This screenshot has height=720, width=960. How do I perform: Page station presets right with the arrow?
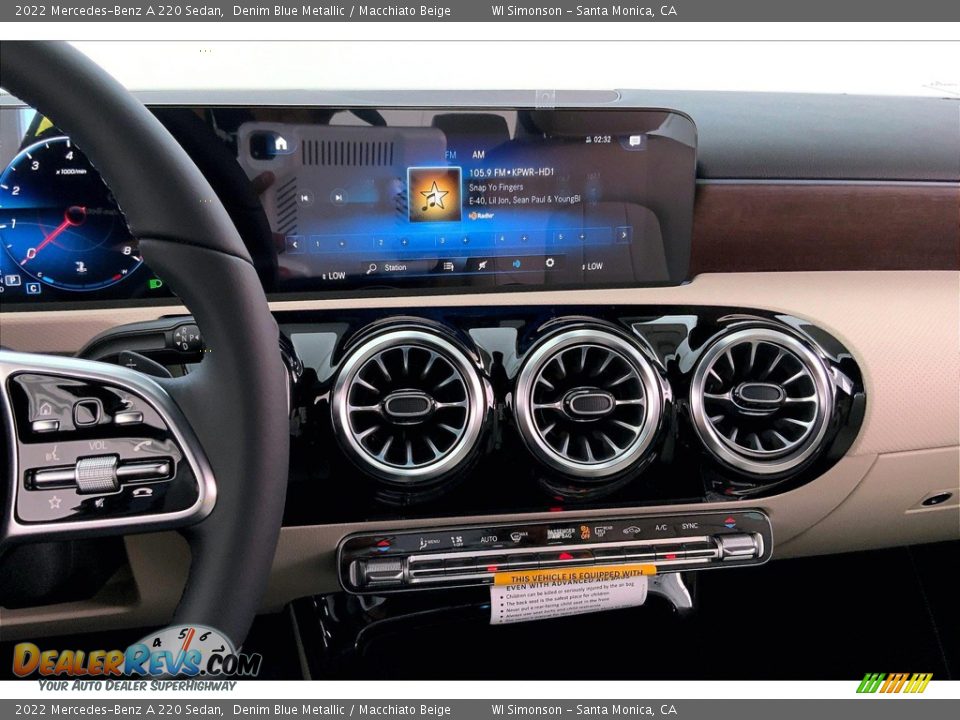624,234
